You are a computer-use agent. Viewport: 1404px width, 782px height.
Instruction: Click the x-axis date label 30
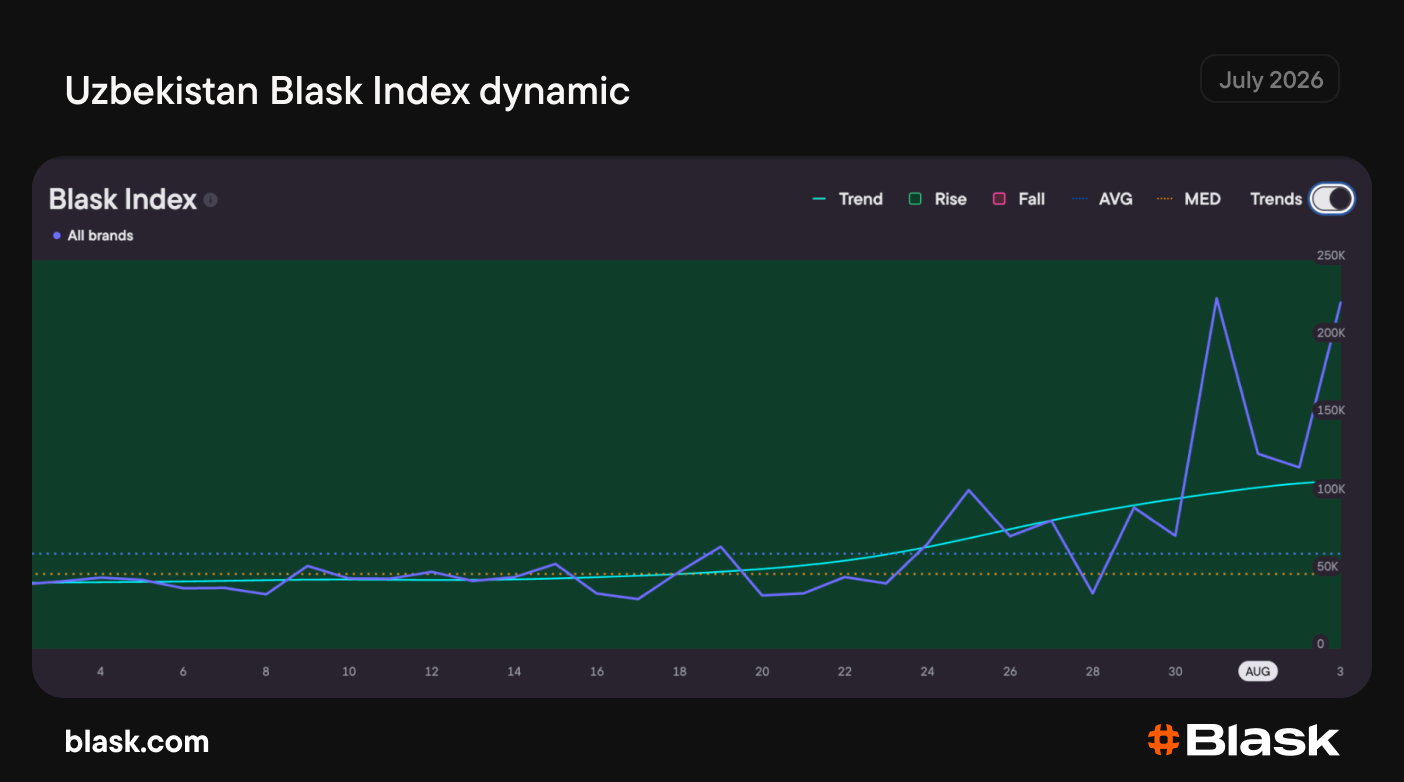[x=1175, y=671]
